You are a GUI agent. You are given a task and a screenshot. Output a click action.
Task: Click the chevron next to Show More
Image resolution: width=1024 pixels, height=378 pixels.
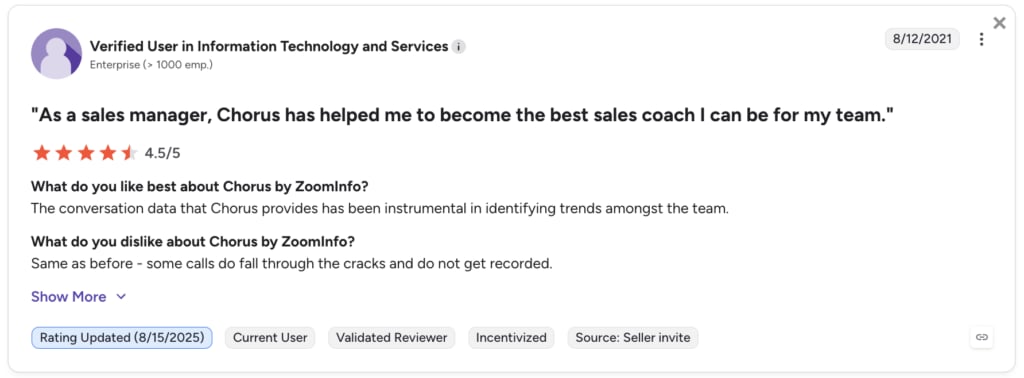(121, 297)
